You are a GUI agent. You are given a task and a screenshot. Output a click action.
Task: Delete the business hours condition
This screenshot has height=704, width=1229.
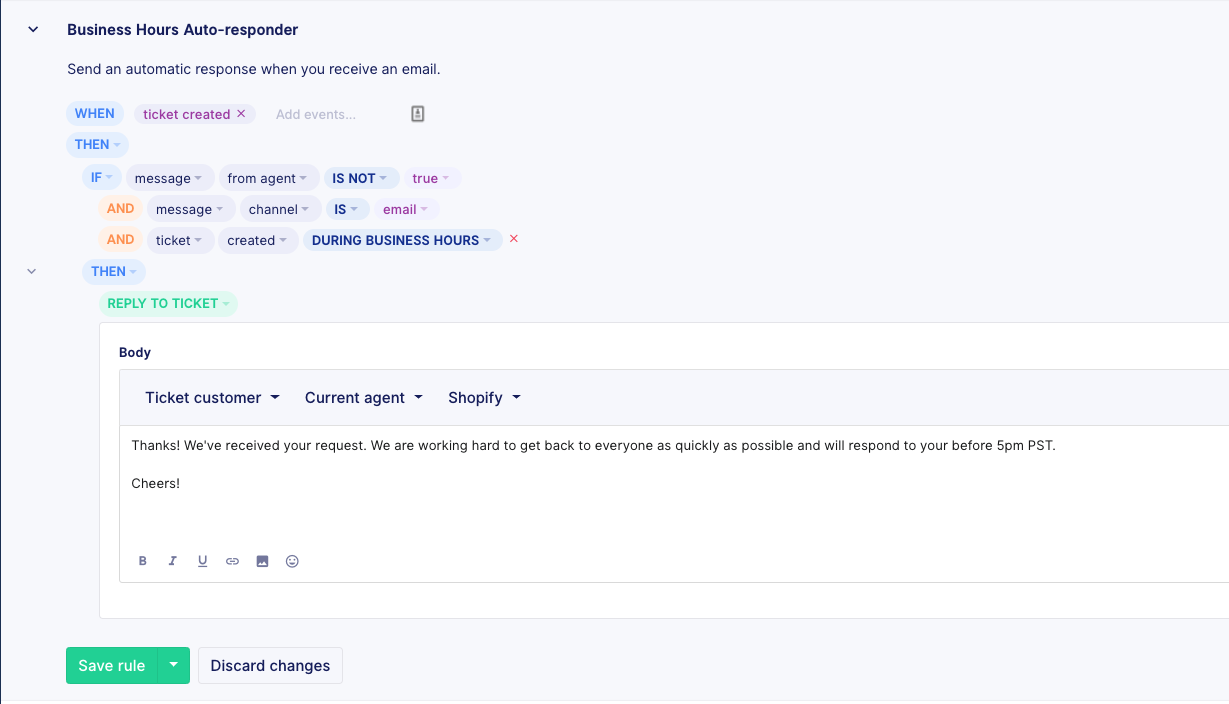click(514, 239)
